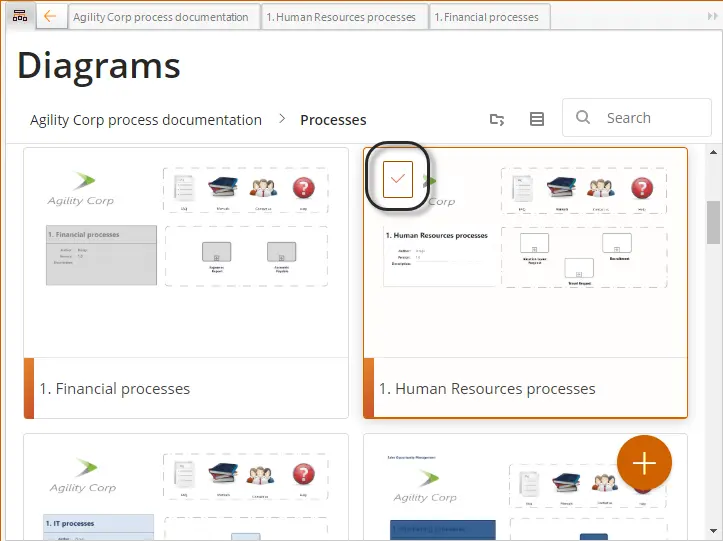The width and height of the screenshot is (723, 541).
Task: Open 1. Financial processes diagram thumbnail
Action: tap(186, 252)
